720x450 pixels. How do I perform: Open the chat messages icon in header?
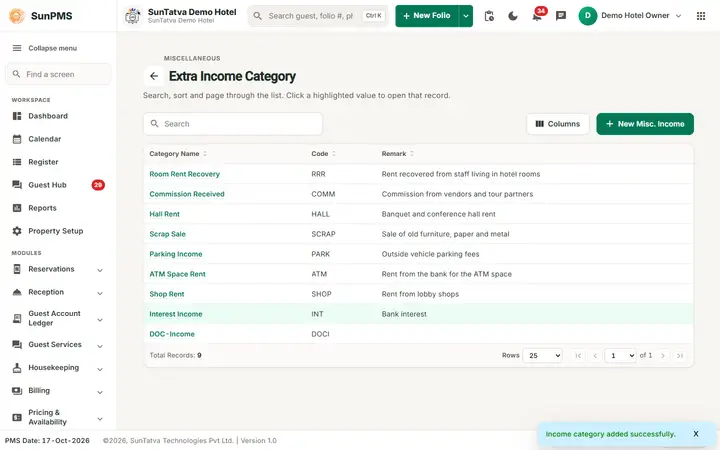[561, 16]
